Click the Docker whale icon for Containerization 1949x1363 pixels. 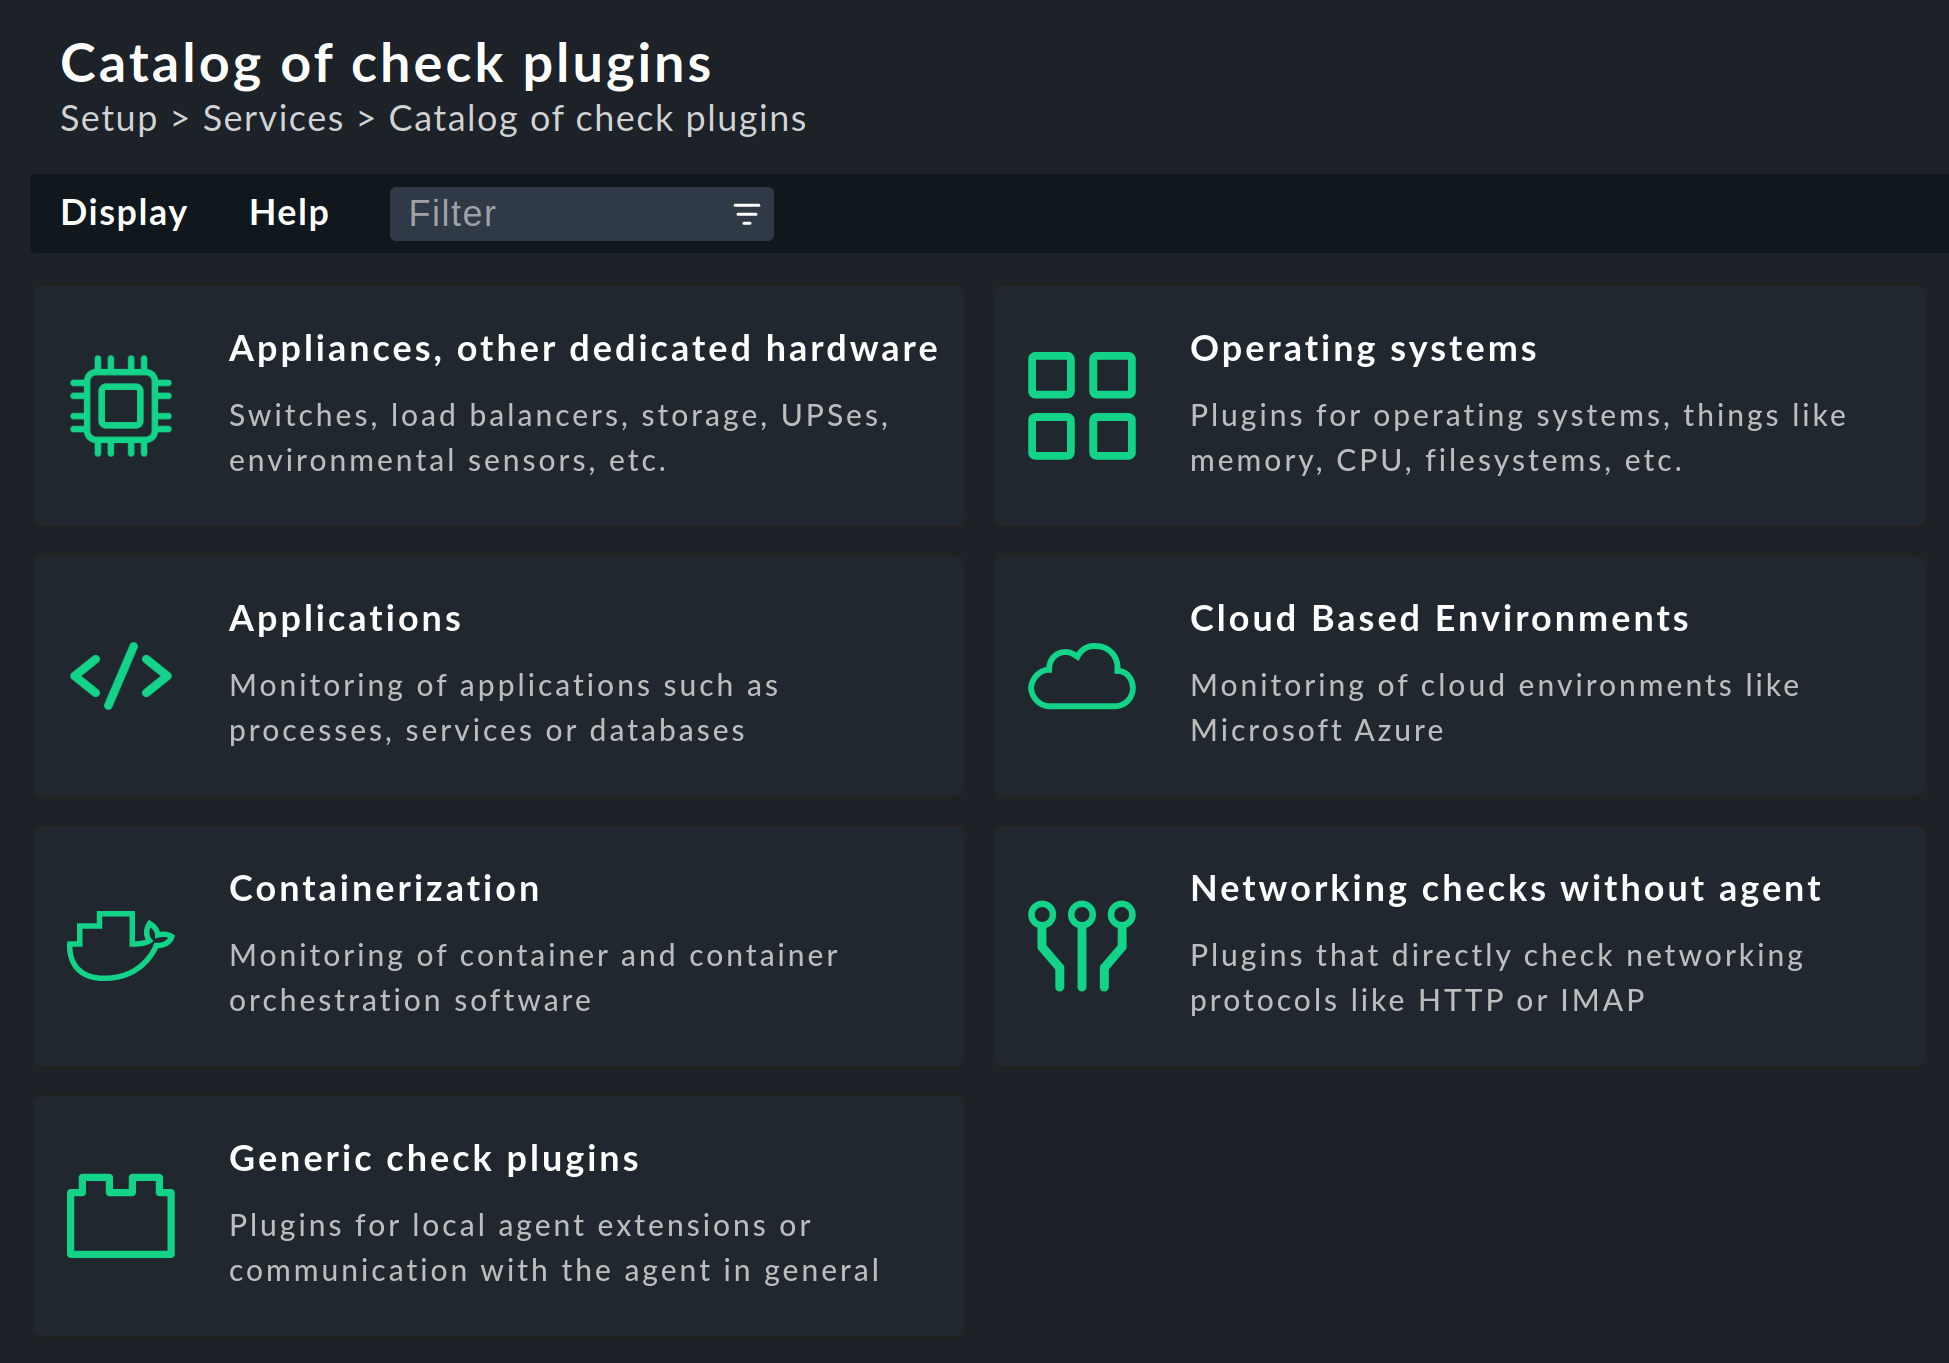[120, 947]
